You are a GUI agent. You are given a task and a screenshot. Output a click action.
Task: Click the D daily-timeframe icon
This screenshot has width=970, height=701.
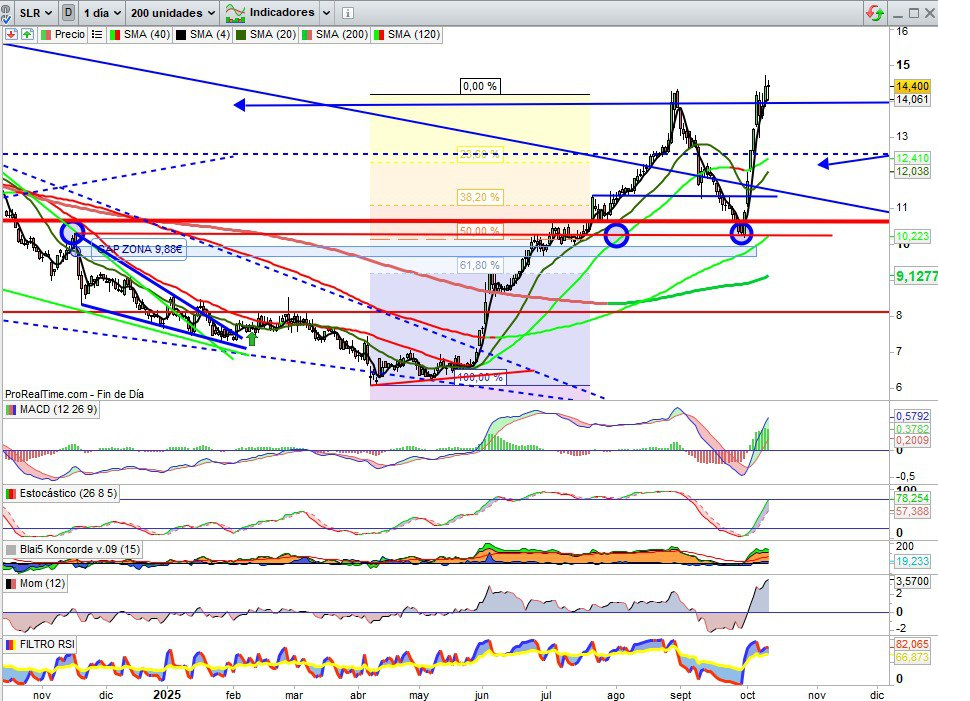pyautogui.click(x=68, y=13)
